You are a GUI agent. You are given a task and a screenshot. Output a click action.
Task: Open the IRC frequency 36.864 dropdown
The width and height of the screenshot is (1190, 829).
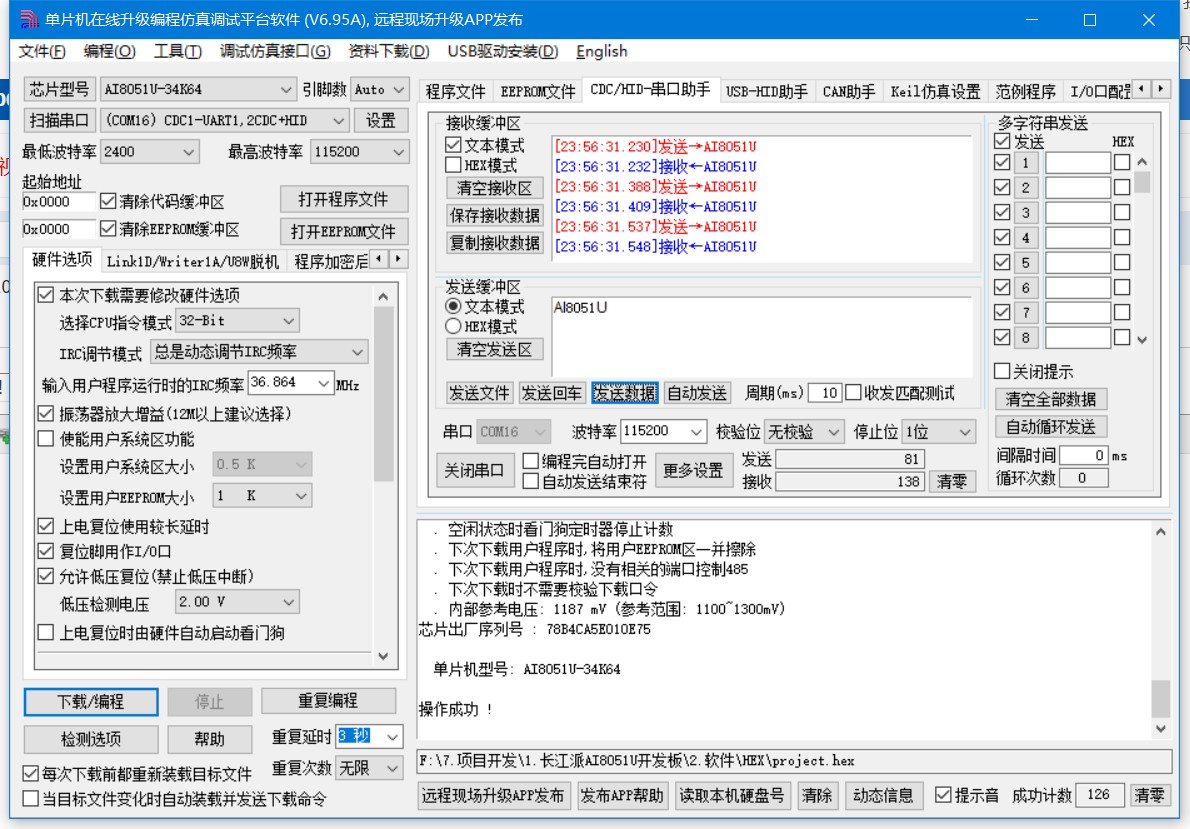point(323,382)
